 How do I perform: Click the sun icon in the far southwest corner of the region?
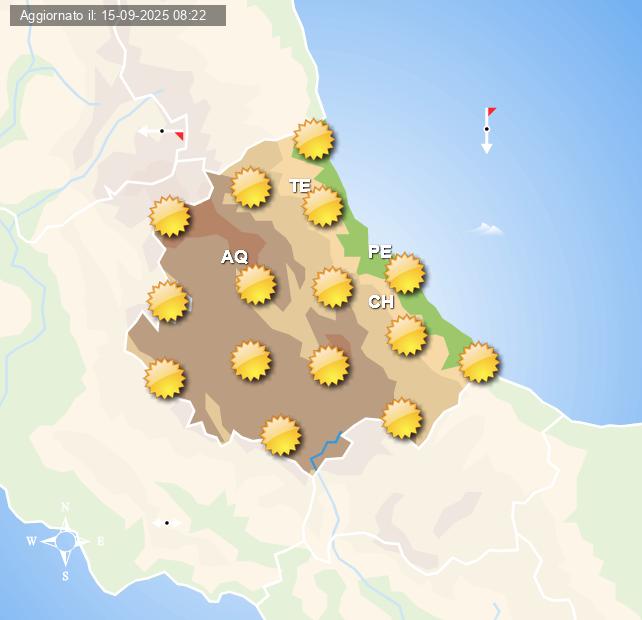coord(165,378)
